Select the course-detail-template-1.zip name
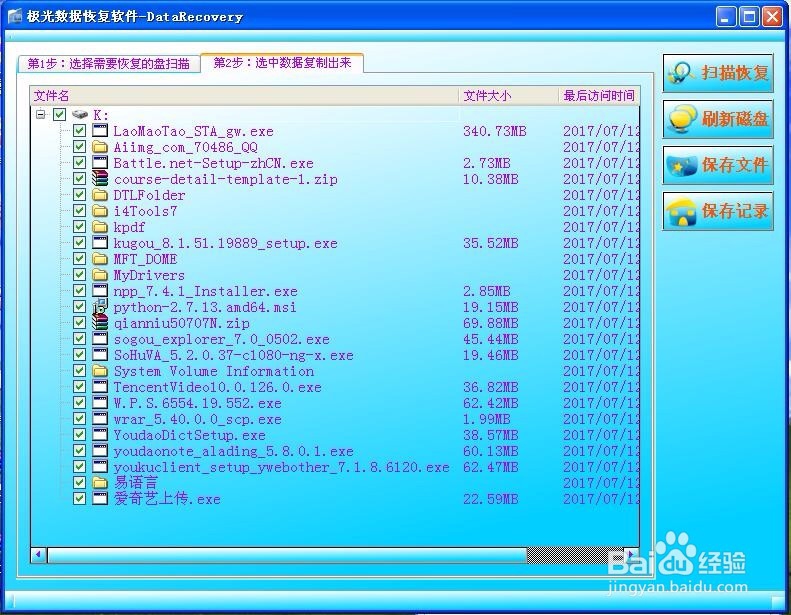The image size is (791, 615). point(225,179)
